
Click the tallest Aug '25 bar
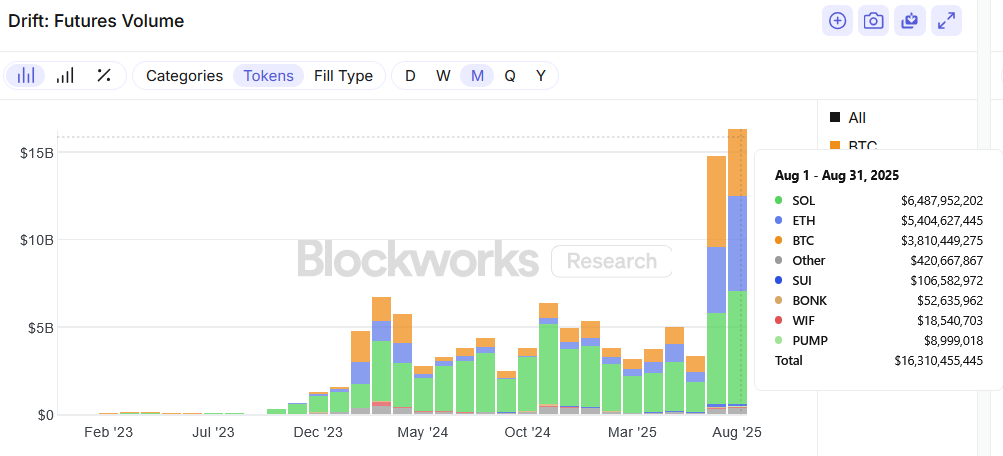click(738, 271)
